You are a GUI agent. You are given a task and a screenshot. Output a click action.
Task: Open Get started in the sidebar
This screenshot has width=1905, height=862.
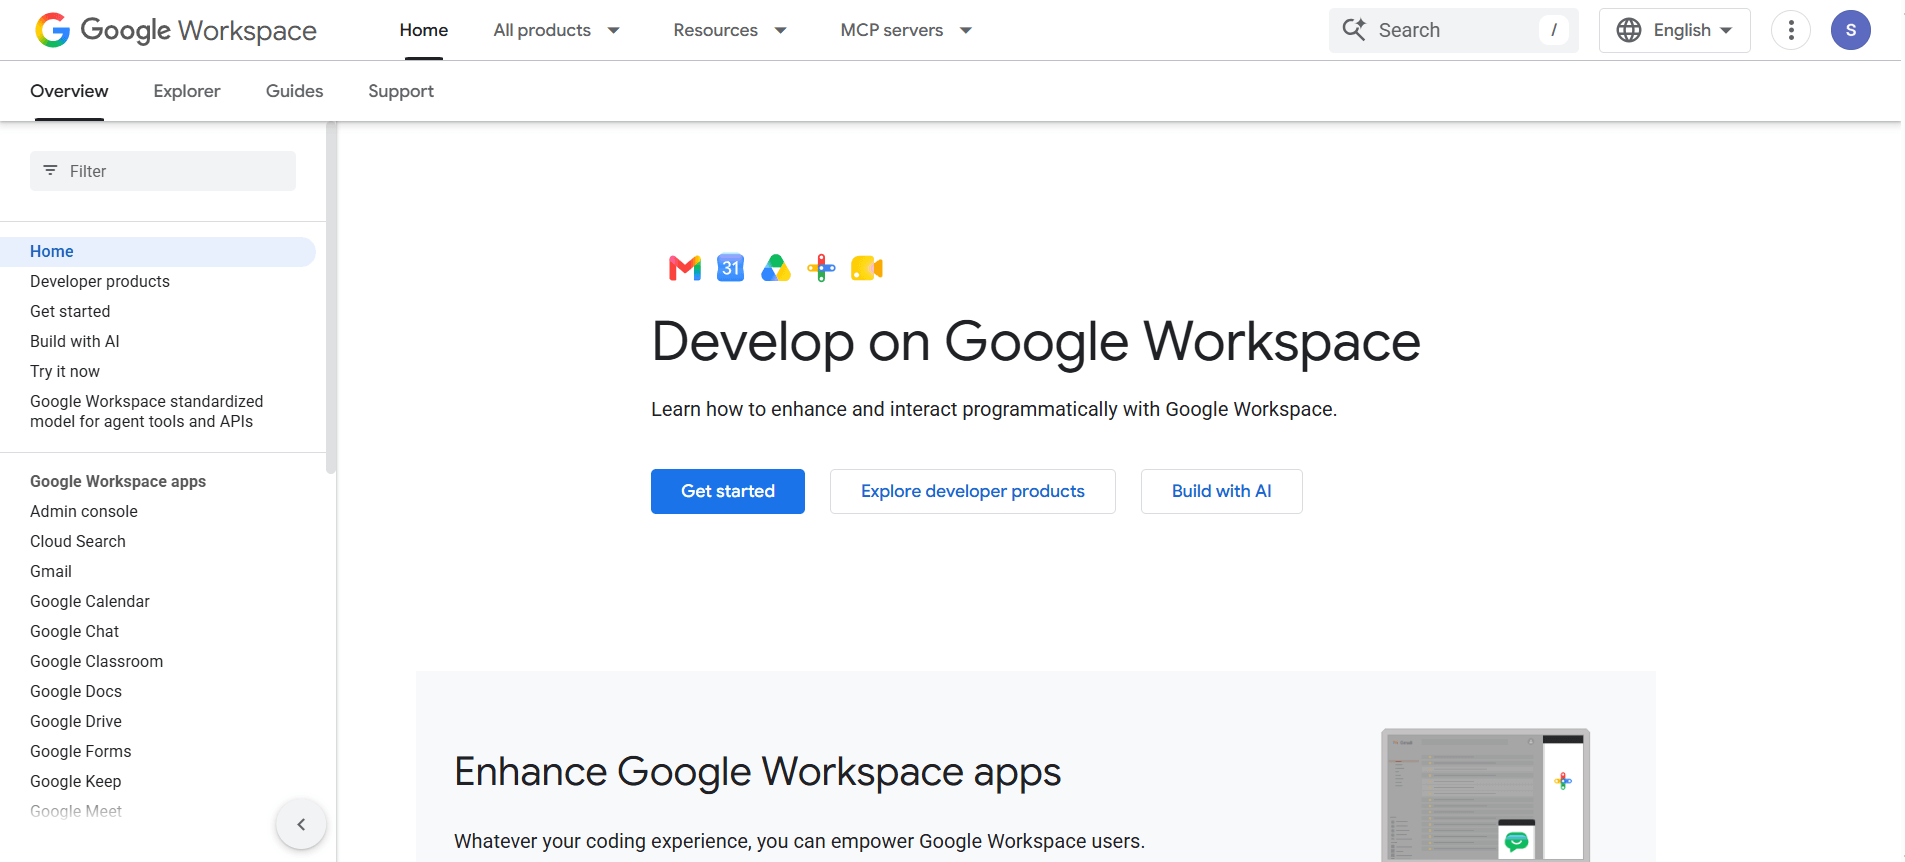pos(70,311)
